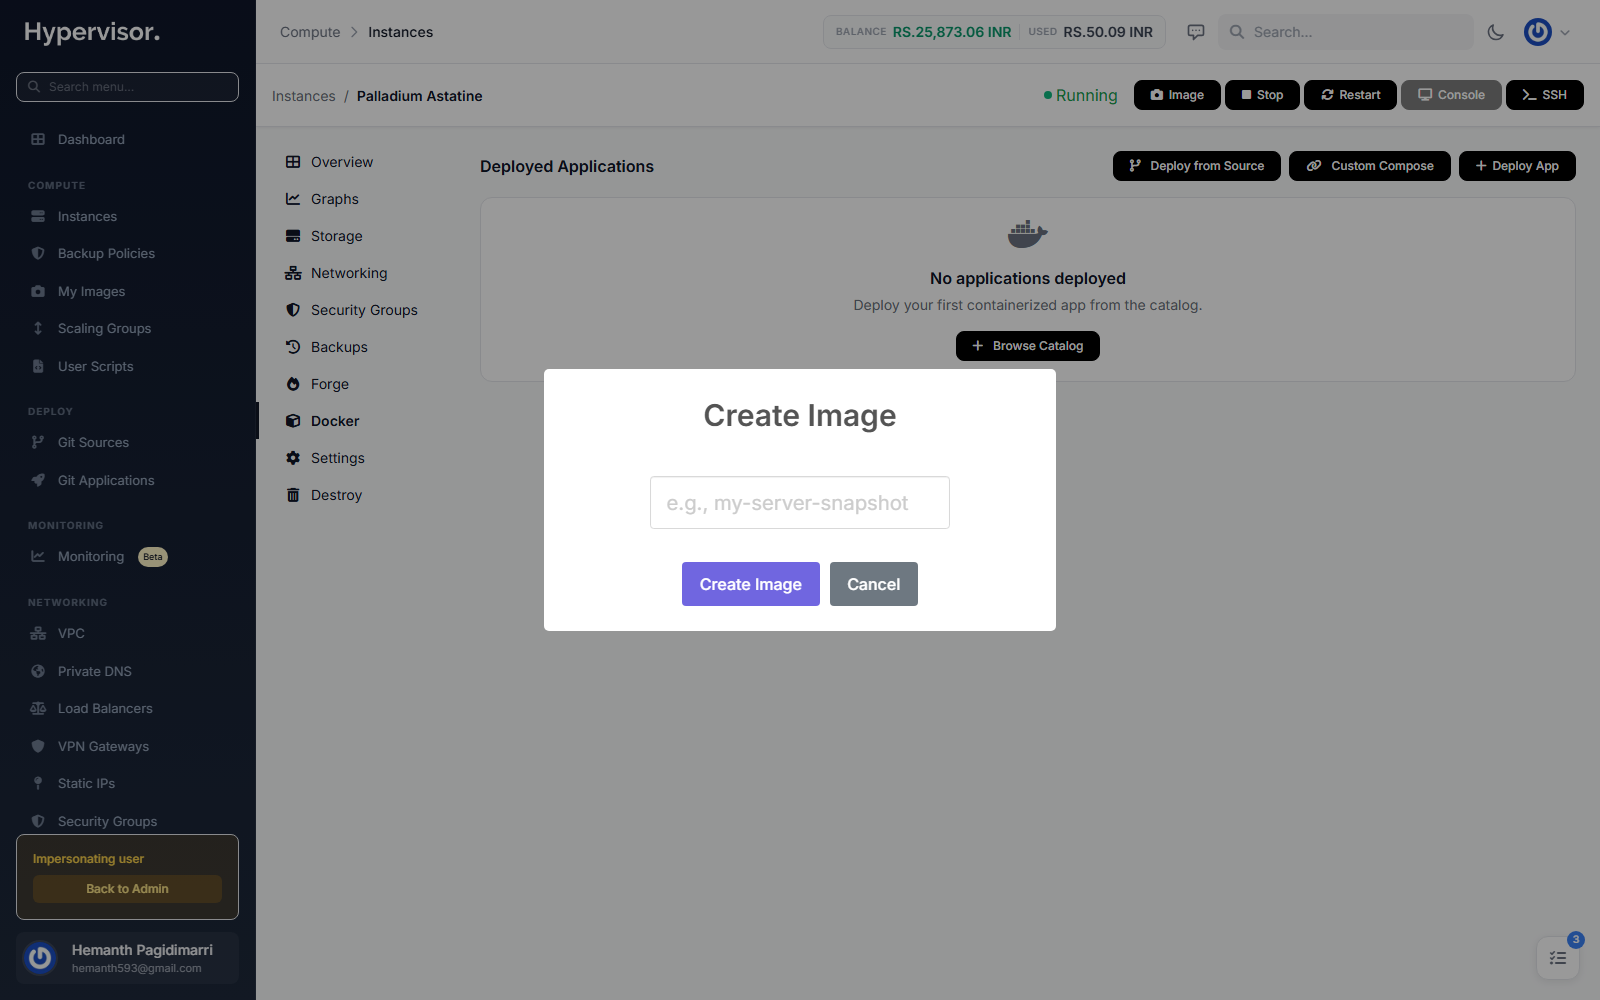
Task: Click Back to Admin button
Action: tap(127, 889)
